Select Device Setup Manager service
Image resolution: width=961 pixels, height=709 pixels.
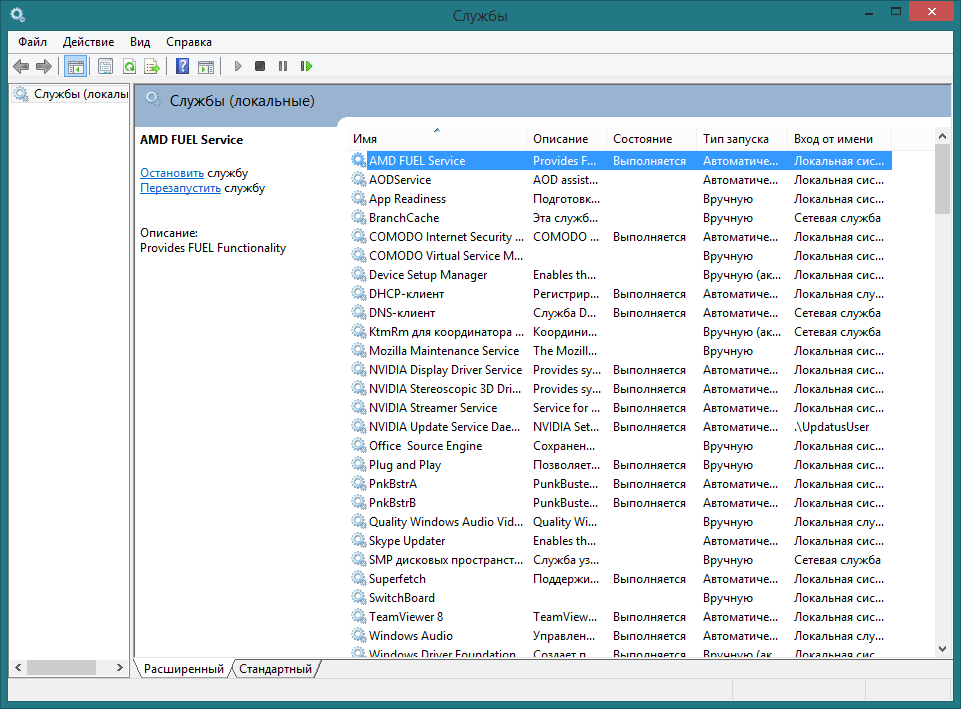click(428, 275)
